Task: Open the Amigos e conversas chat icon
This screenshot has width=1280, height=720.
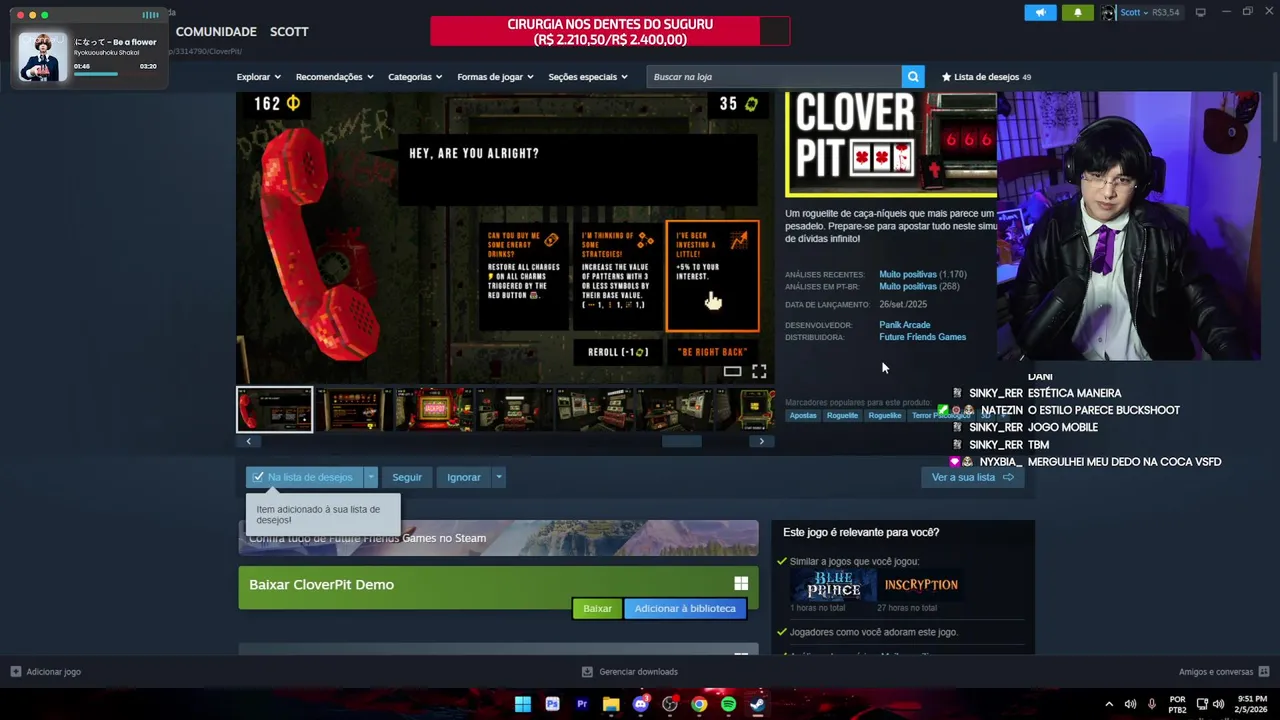Action: [1264, 672]
